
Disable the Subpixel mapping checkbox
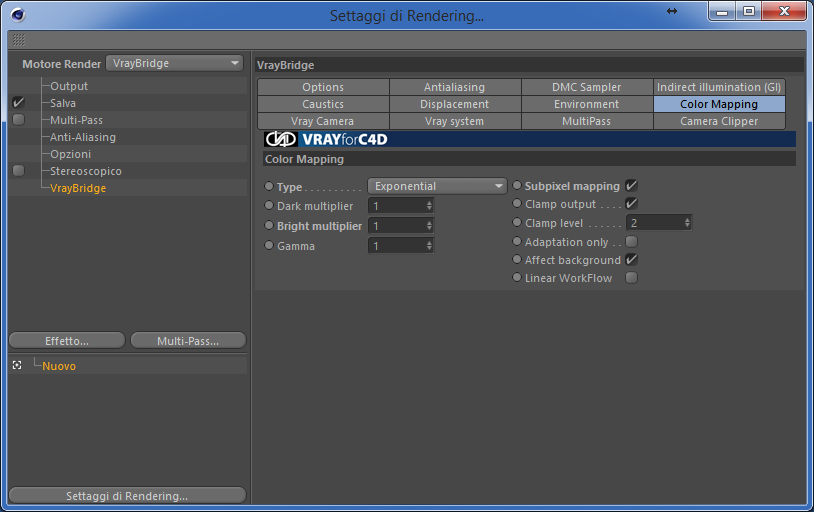[631, 185]
